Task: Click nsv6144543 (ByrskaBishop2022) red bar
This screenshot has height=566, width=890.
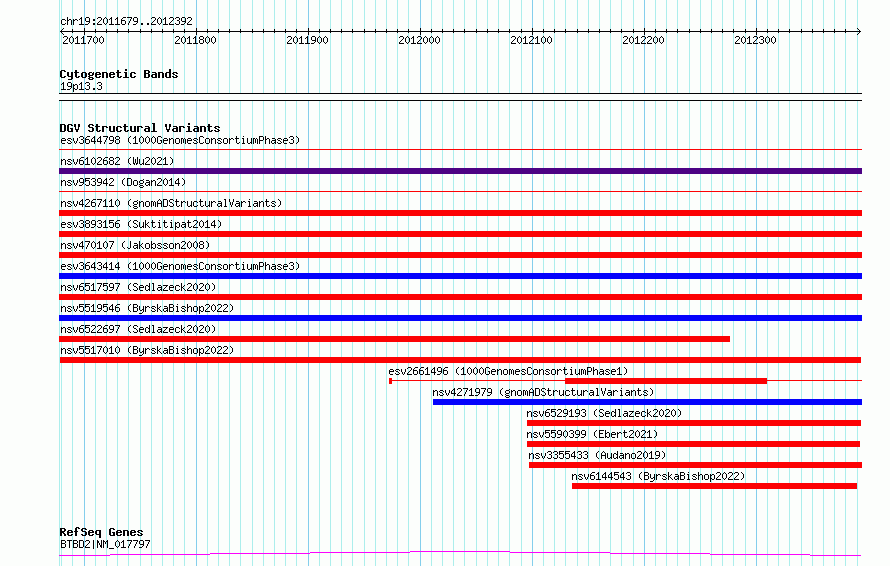Action: (714, 486)
